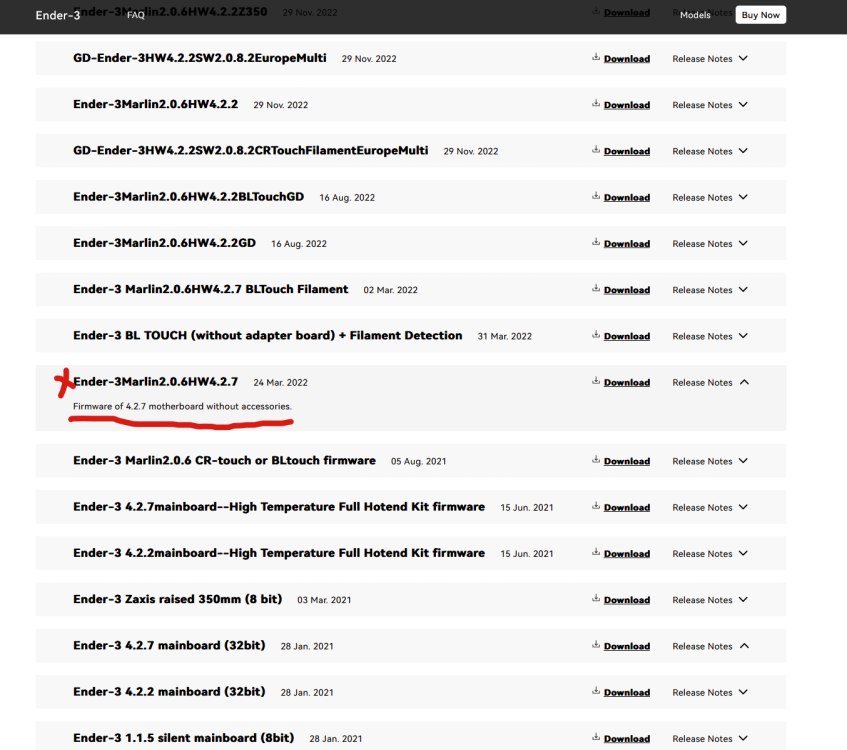Expand Release Notes for Ender-3 4.2.2 mainboard (32bit)

tap(710, 692)
